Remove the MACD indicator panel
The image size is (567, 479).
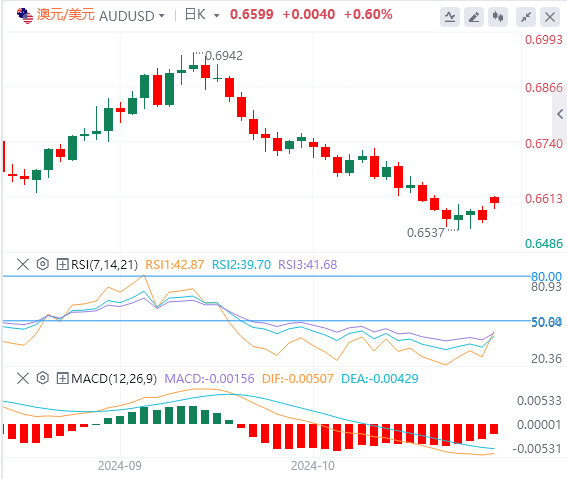(x=23, y=378)
